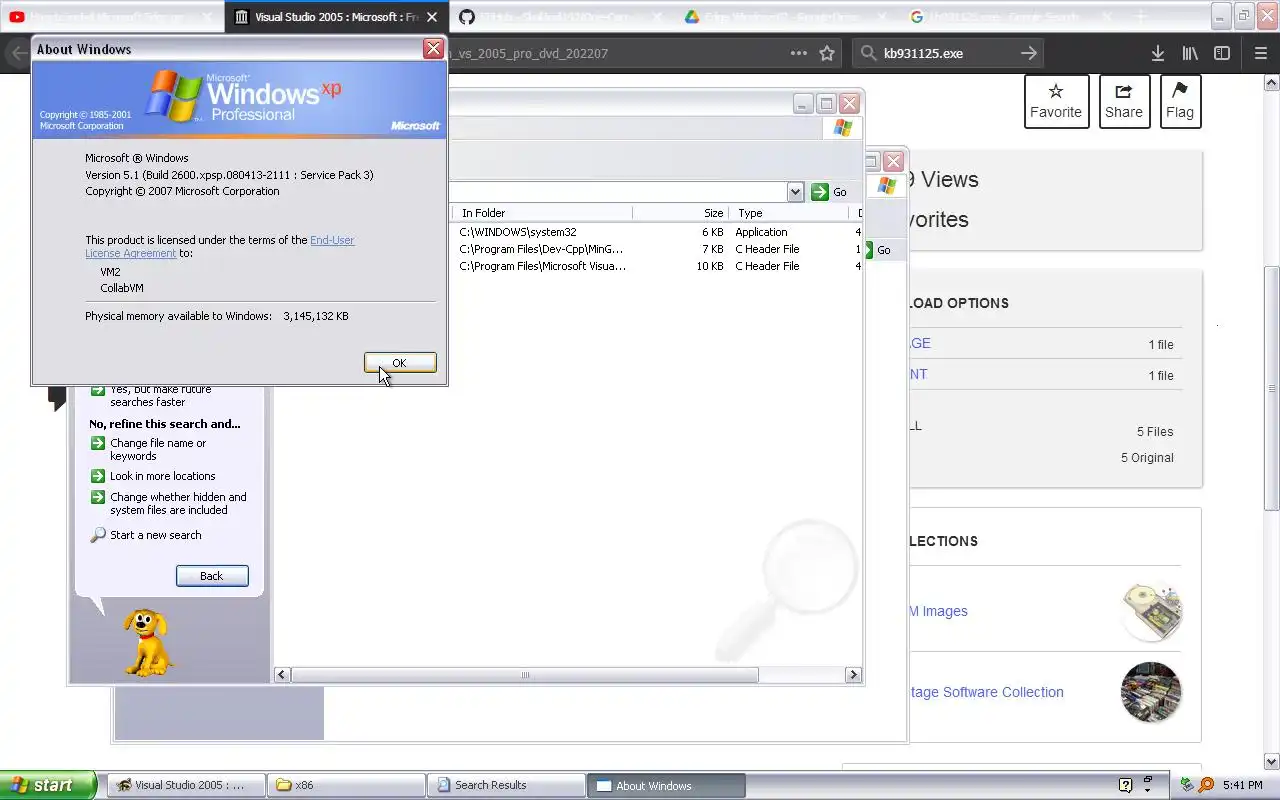Click the browser back arrow button
This screenshot has width=1280, height=800.
coord(17,53)
